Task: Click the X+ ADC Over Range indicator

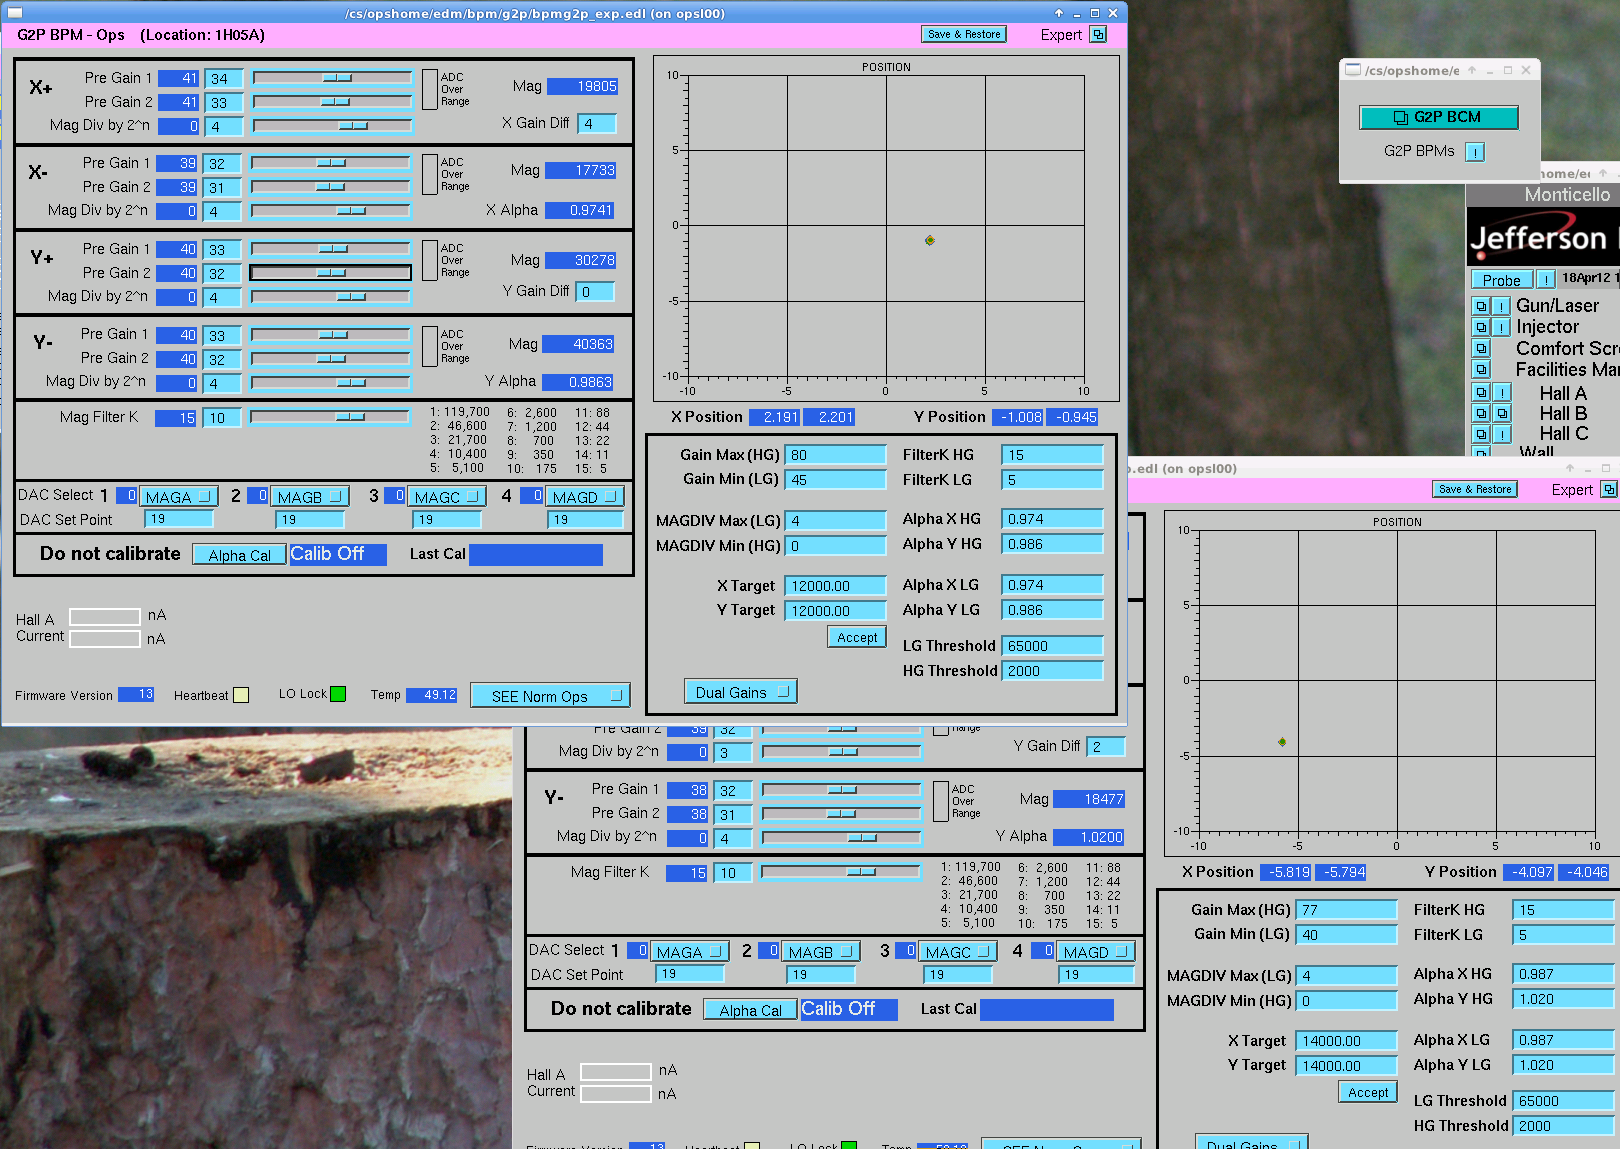Action: point(430,88)
